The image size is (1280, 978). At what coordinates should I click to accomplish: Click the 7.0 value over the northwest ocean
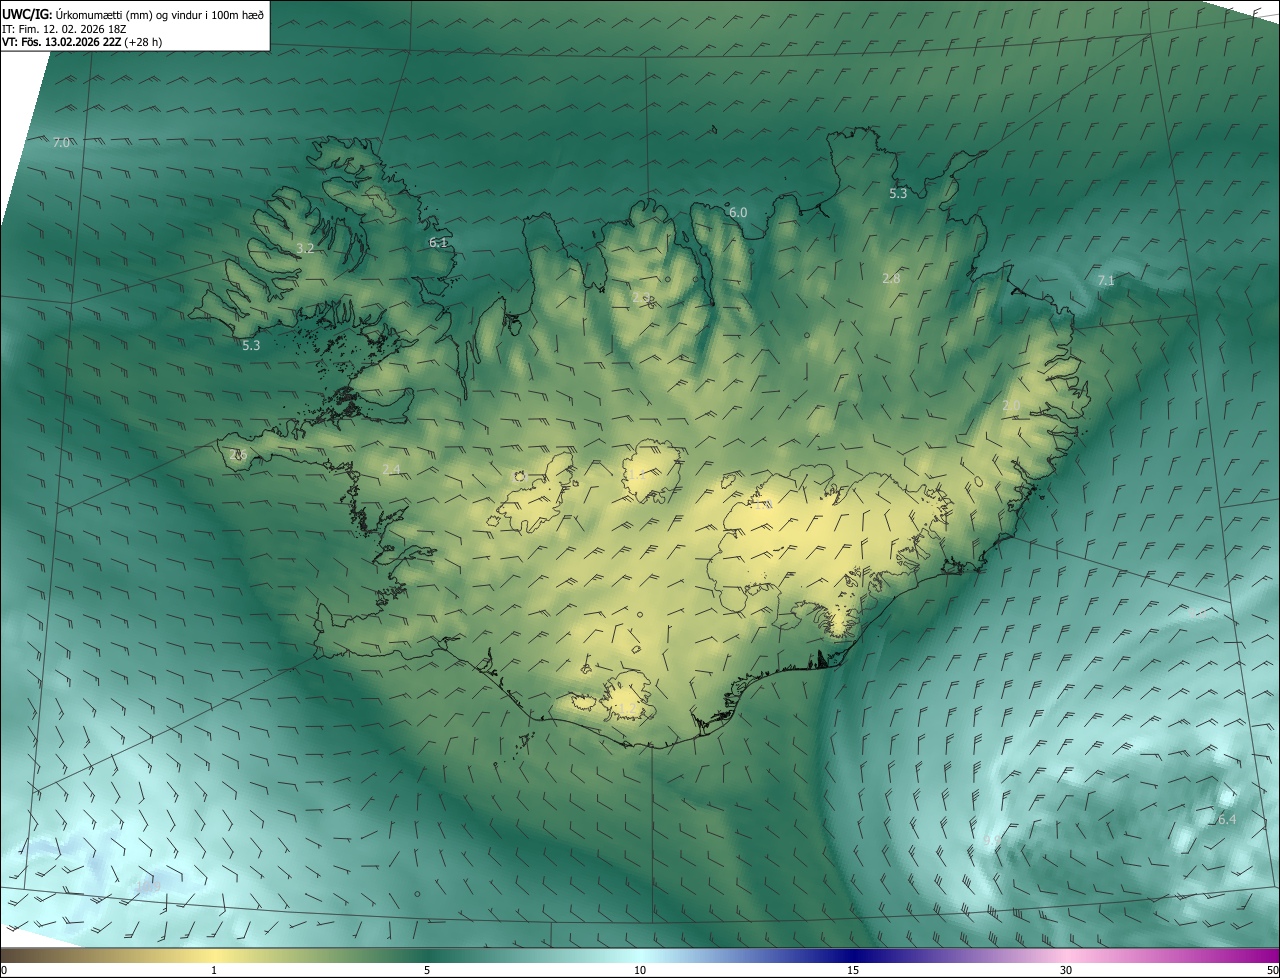(x=61, y=143)
